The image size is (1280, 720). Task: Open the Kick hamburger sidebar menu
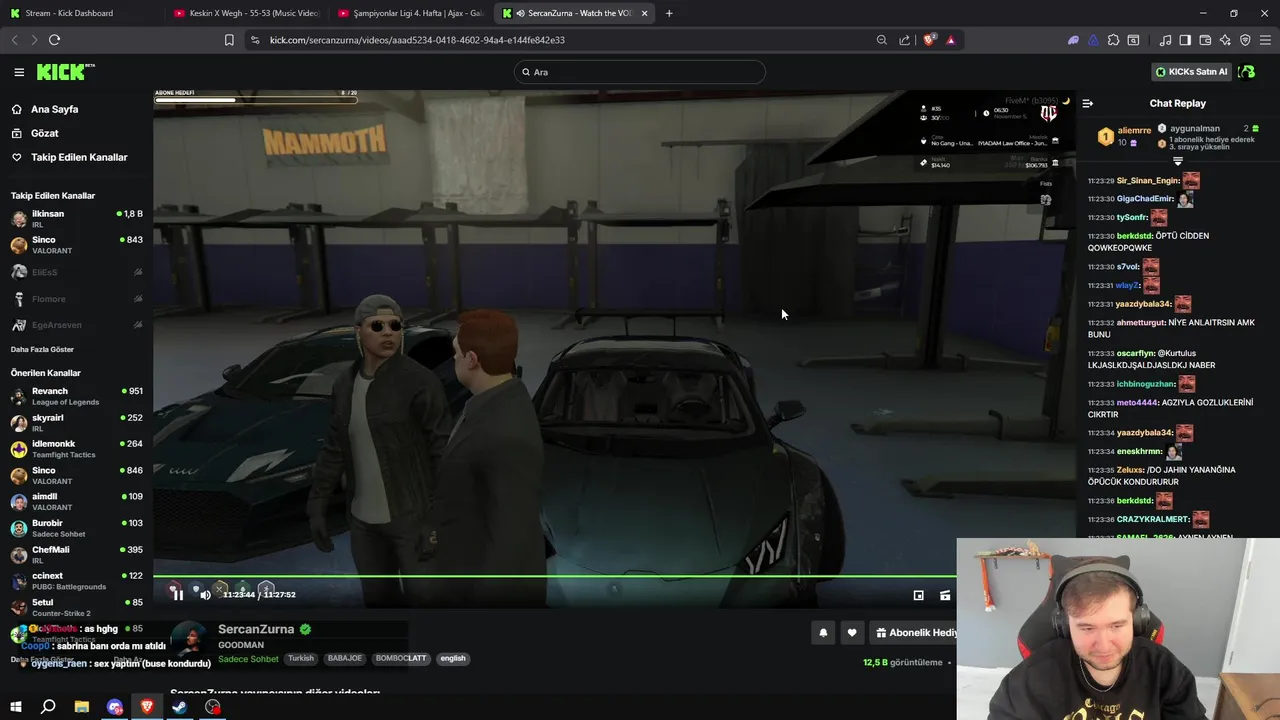tap(19, 72)
